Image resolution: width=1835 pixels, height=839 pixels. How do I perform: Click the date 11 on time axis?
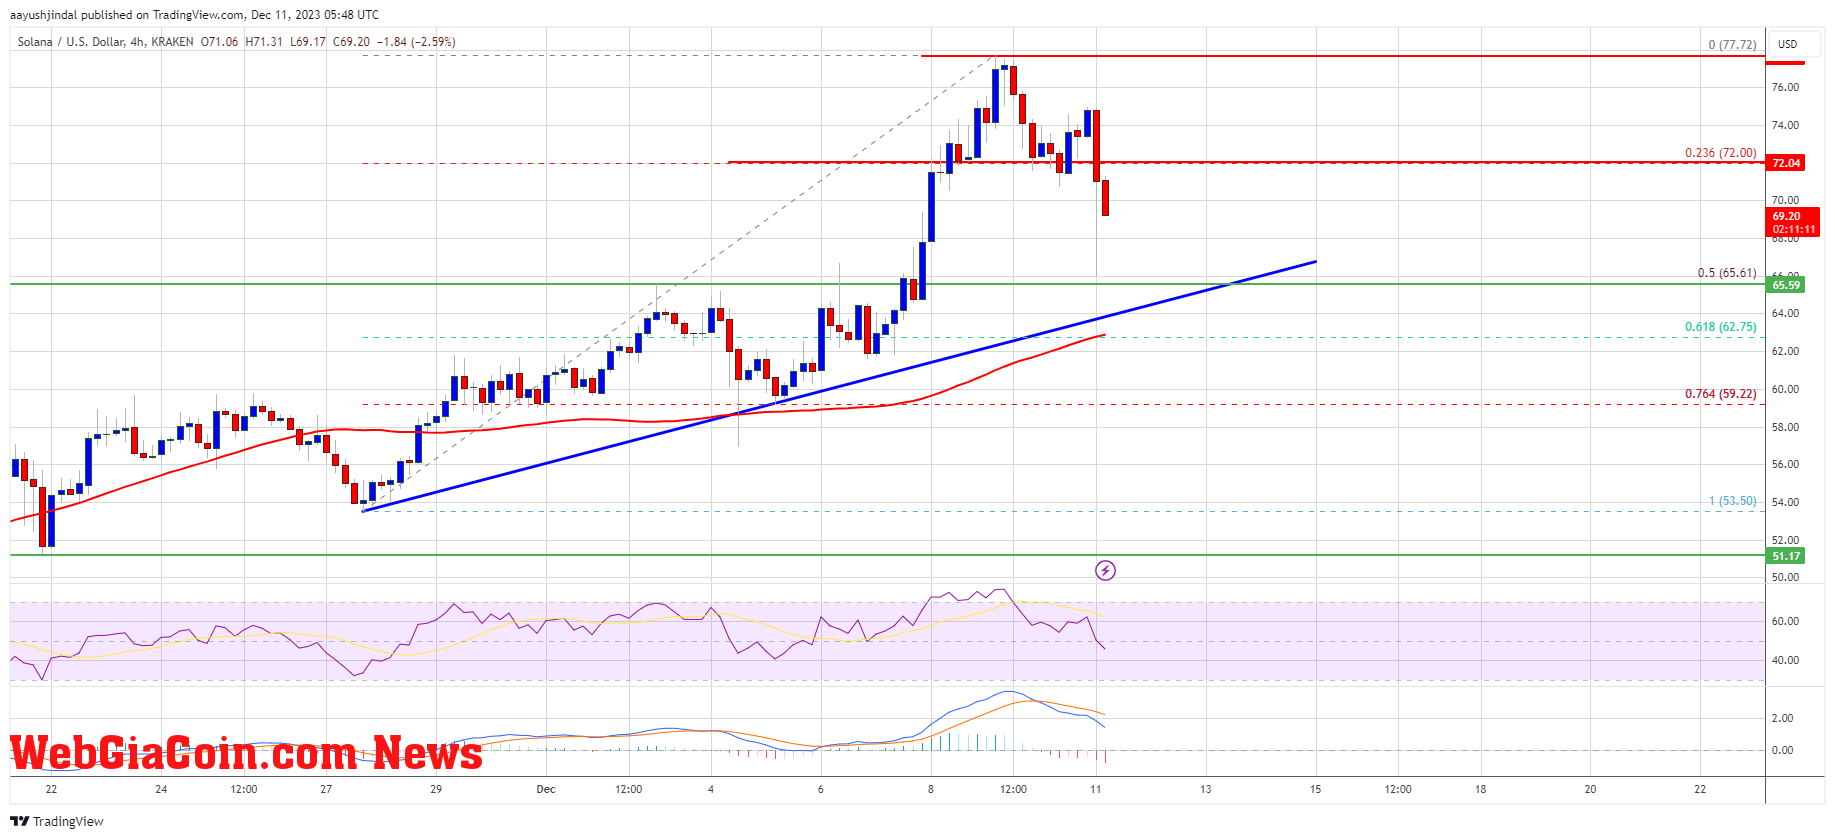[1096, 789]
